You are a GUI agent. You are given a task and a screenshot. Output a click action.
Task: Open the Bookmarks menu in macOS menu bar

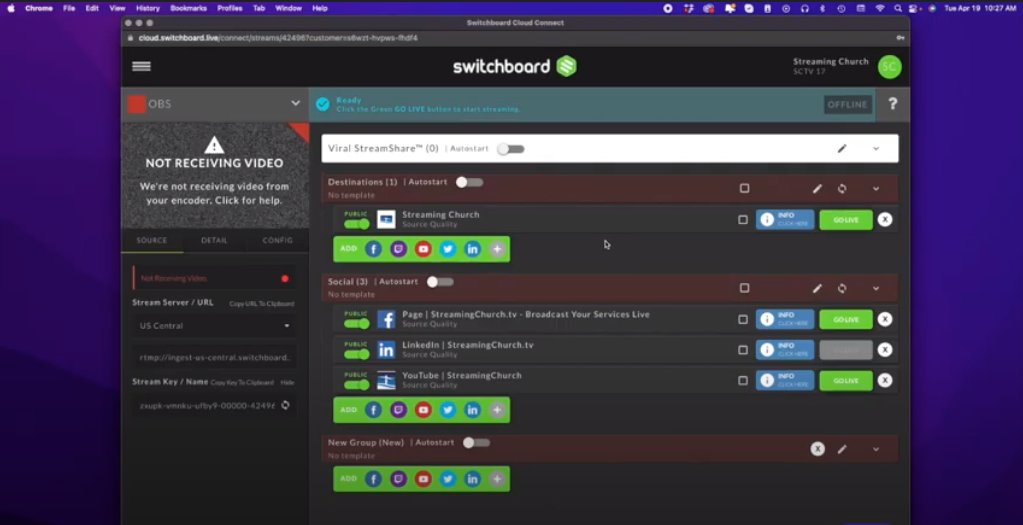[x=188, y=8]
